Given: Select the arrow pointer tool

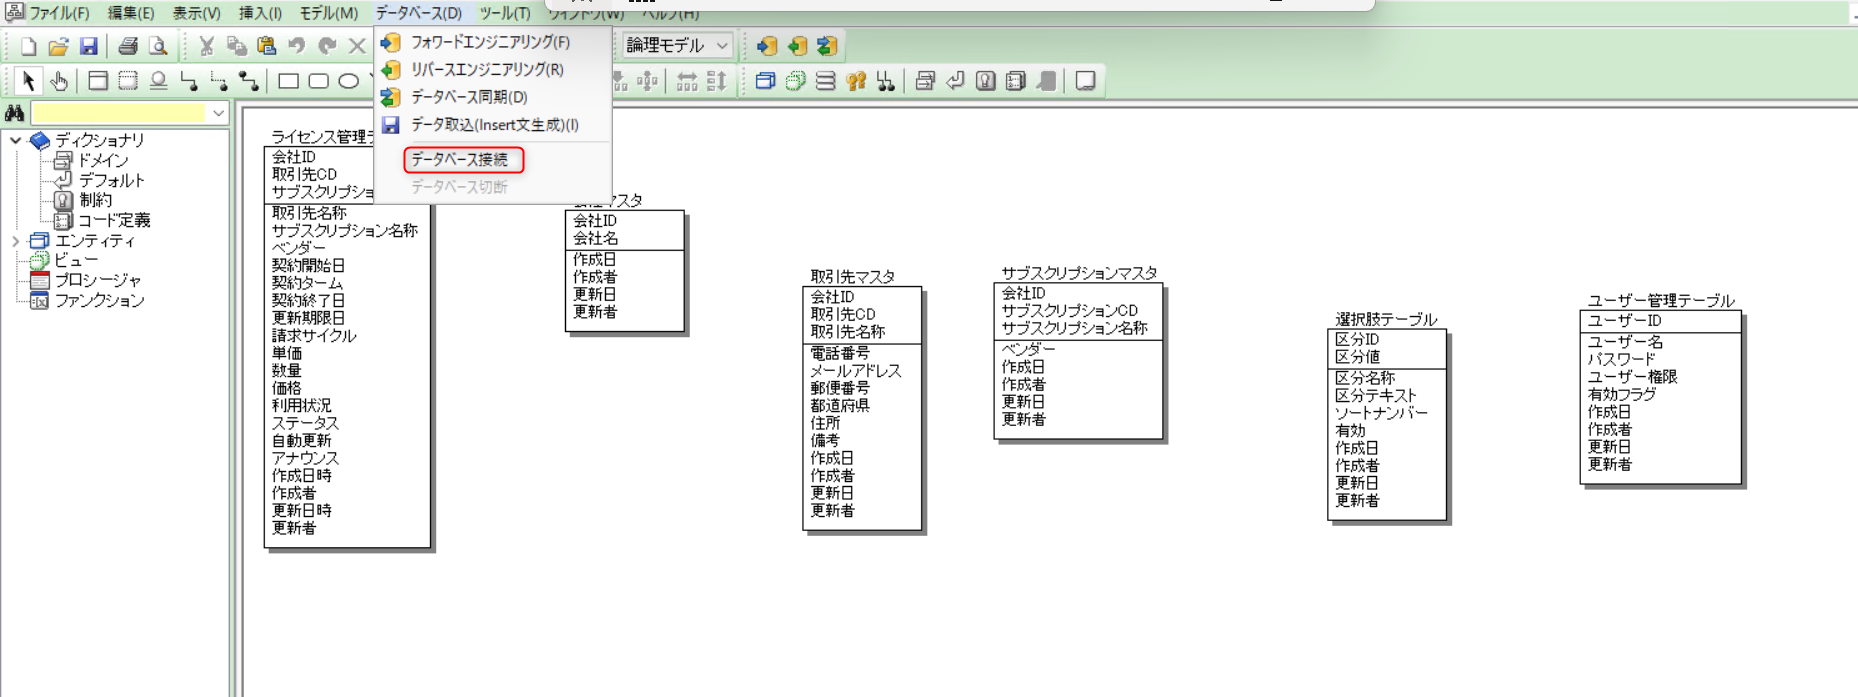Looking at the screenshot, I should coord(28,81).
